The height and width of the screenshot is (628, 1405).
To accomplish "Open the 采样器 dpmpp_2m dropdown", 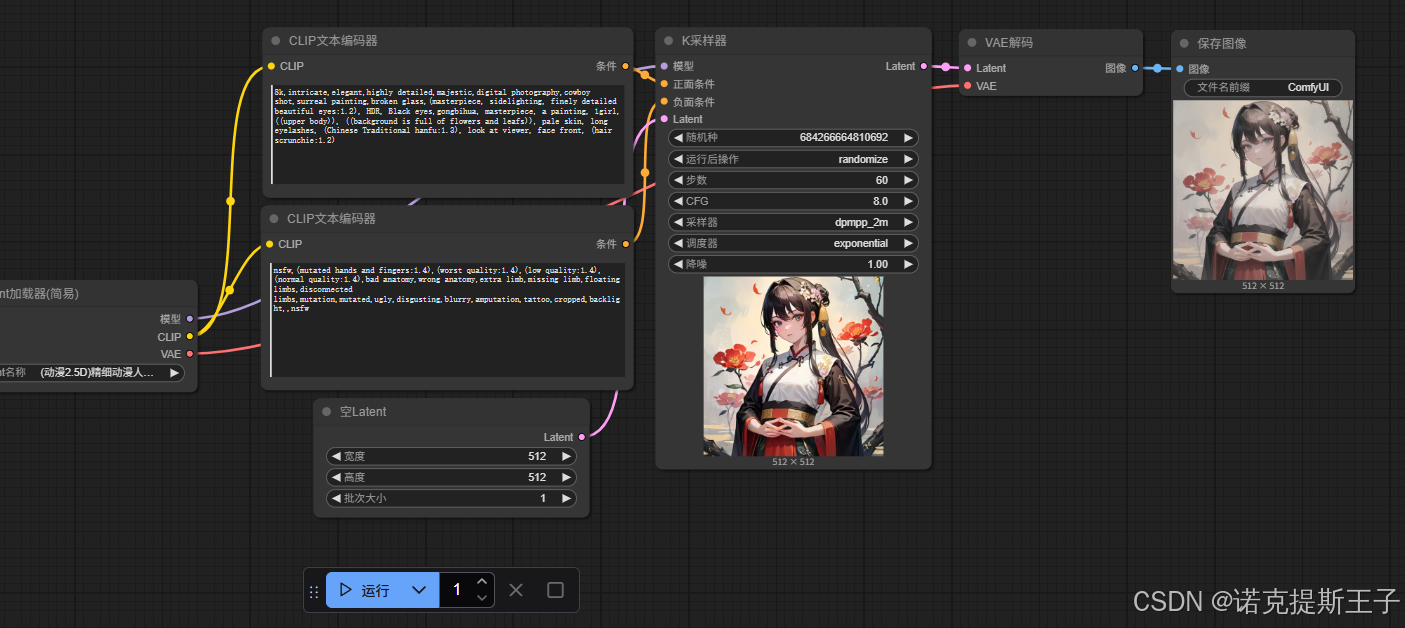I will (x=793, y=222).
